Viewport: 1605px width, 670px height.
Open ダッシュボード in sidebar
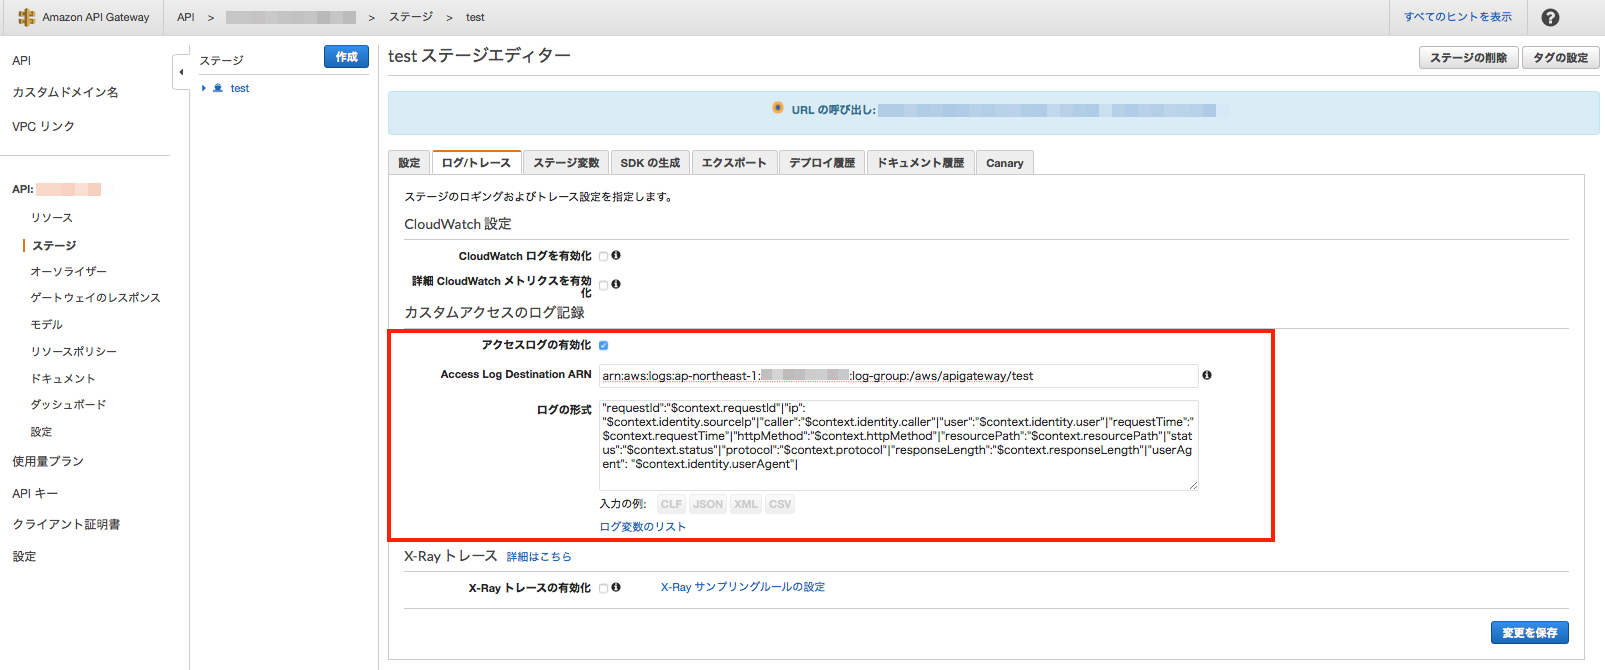click(68, 405)
